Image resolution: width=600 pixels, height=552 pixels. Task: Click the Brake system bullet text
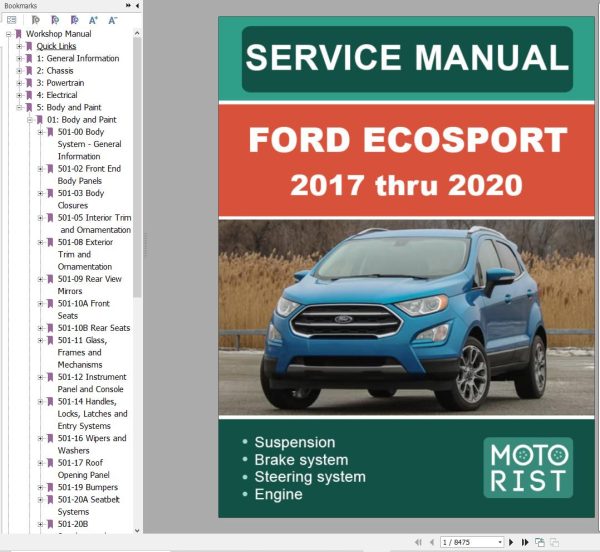pyautogui.click(x=302, y=460)
